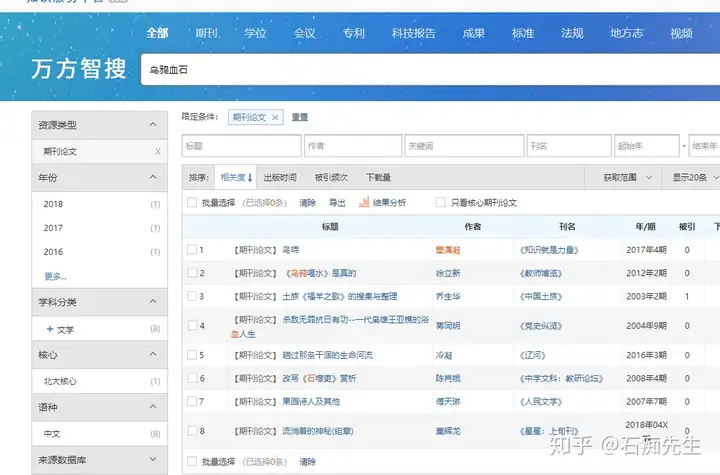Switch to the 科技报告 tab
The image size is (720, 475).
(413, 33)
